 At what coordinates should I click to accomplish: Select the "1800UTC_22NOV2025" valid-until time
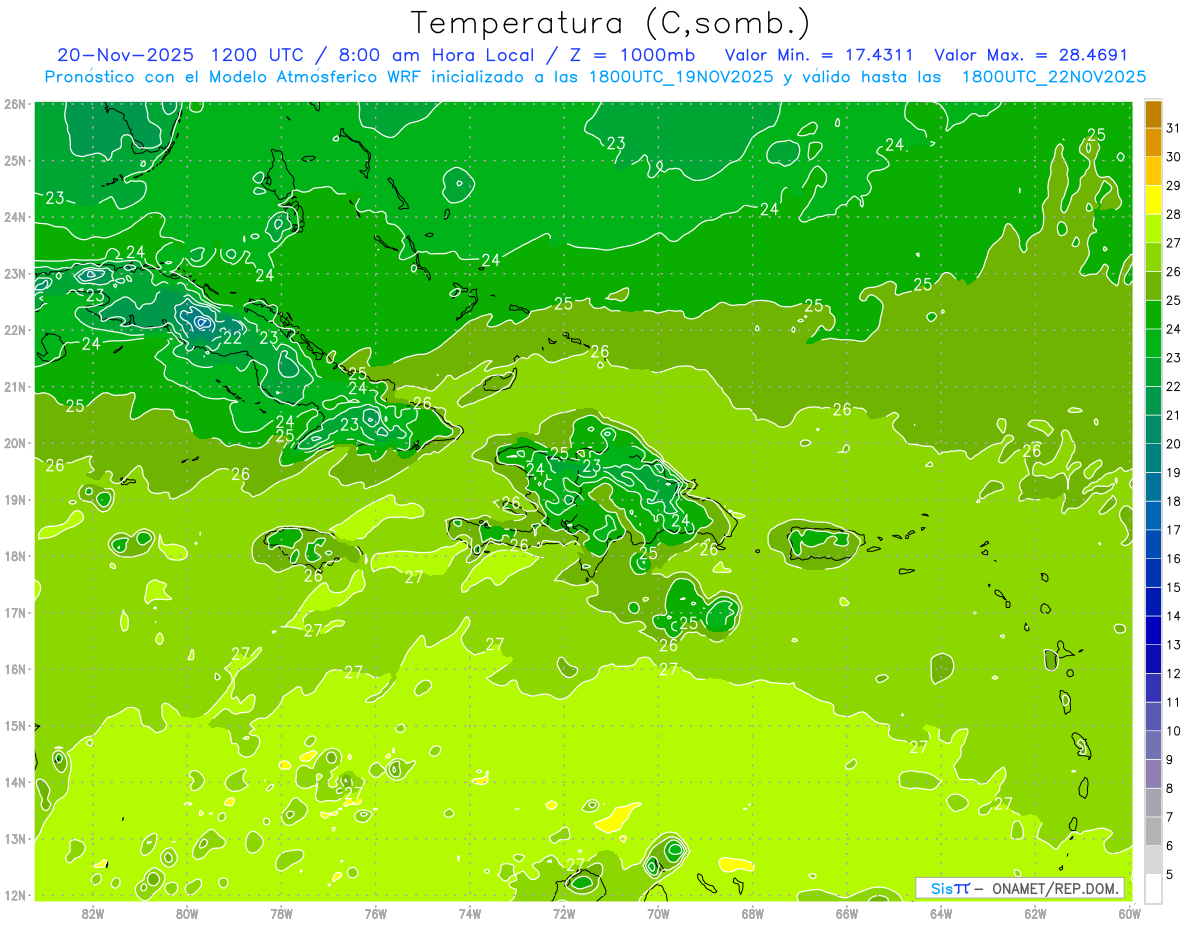pos(1053,76)
